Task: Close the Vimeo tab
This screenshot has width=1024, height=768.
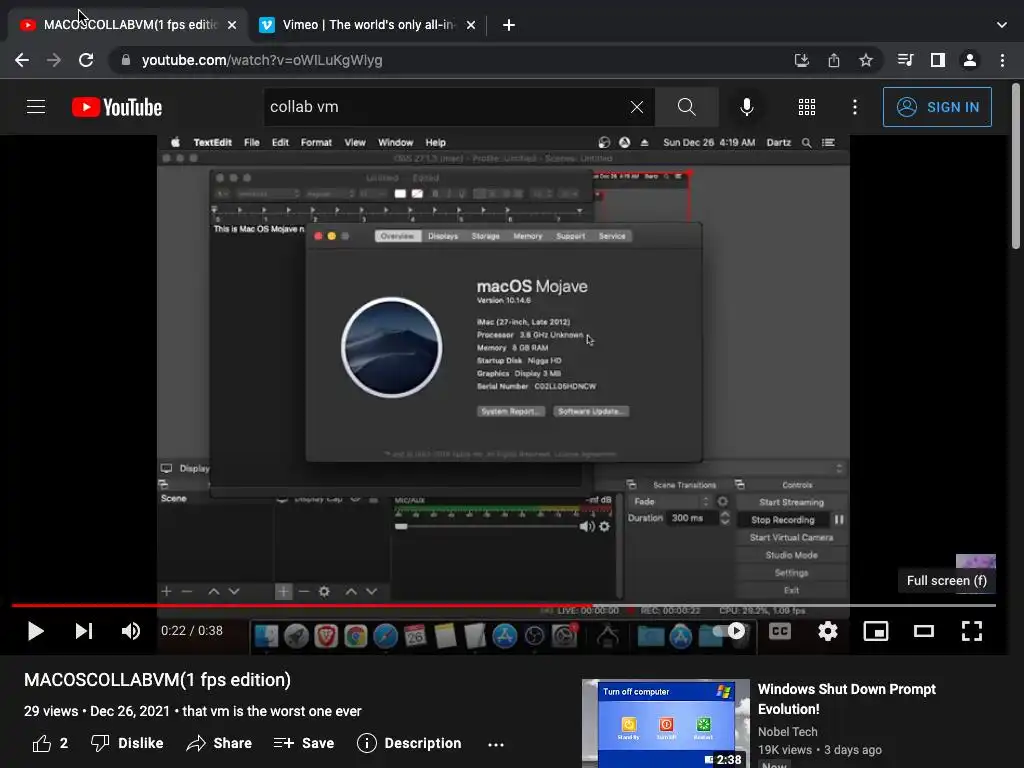Action: 471,25
